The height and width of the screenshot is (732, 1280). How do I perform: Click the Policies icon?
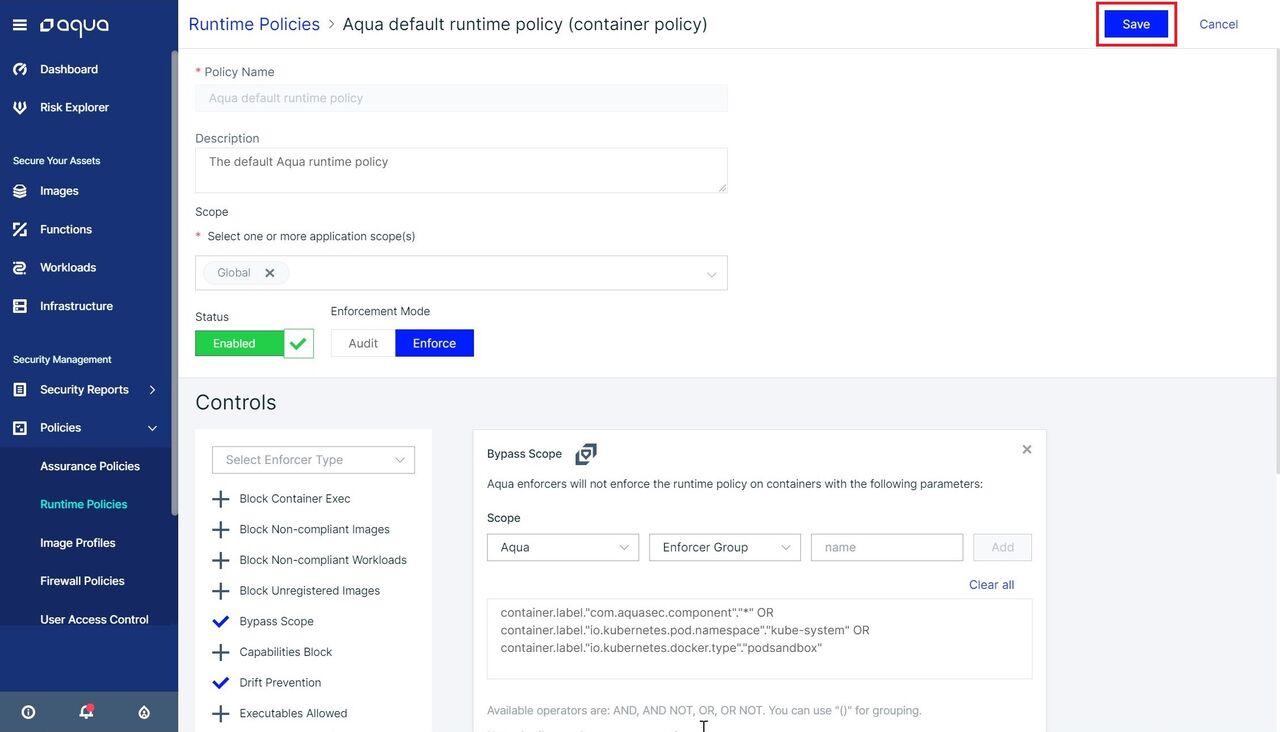point(20,428)
